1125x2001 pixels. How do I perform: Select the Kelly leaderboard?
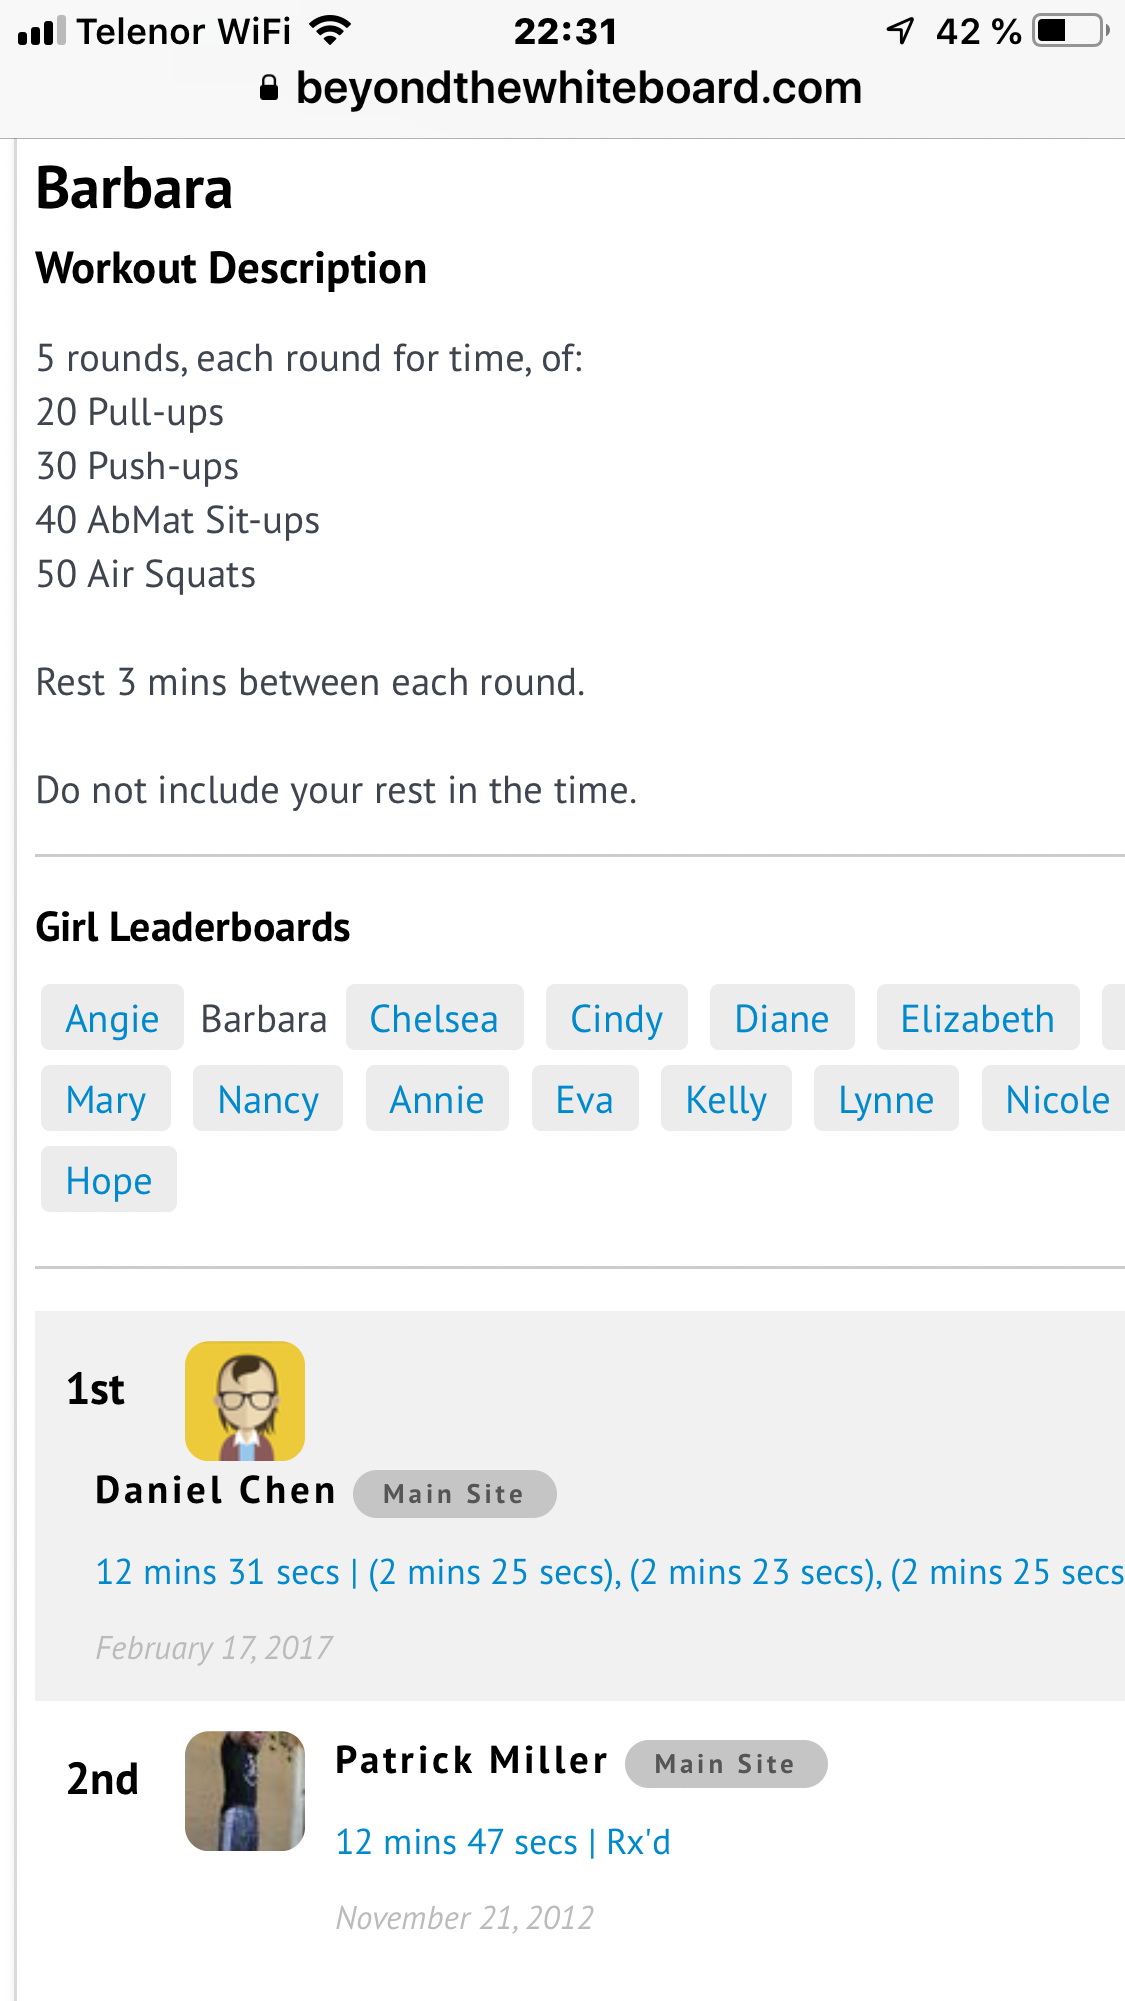coord(726,1099)
